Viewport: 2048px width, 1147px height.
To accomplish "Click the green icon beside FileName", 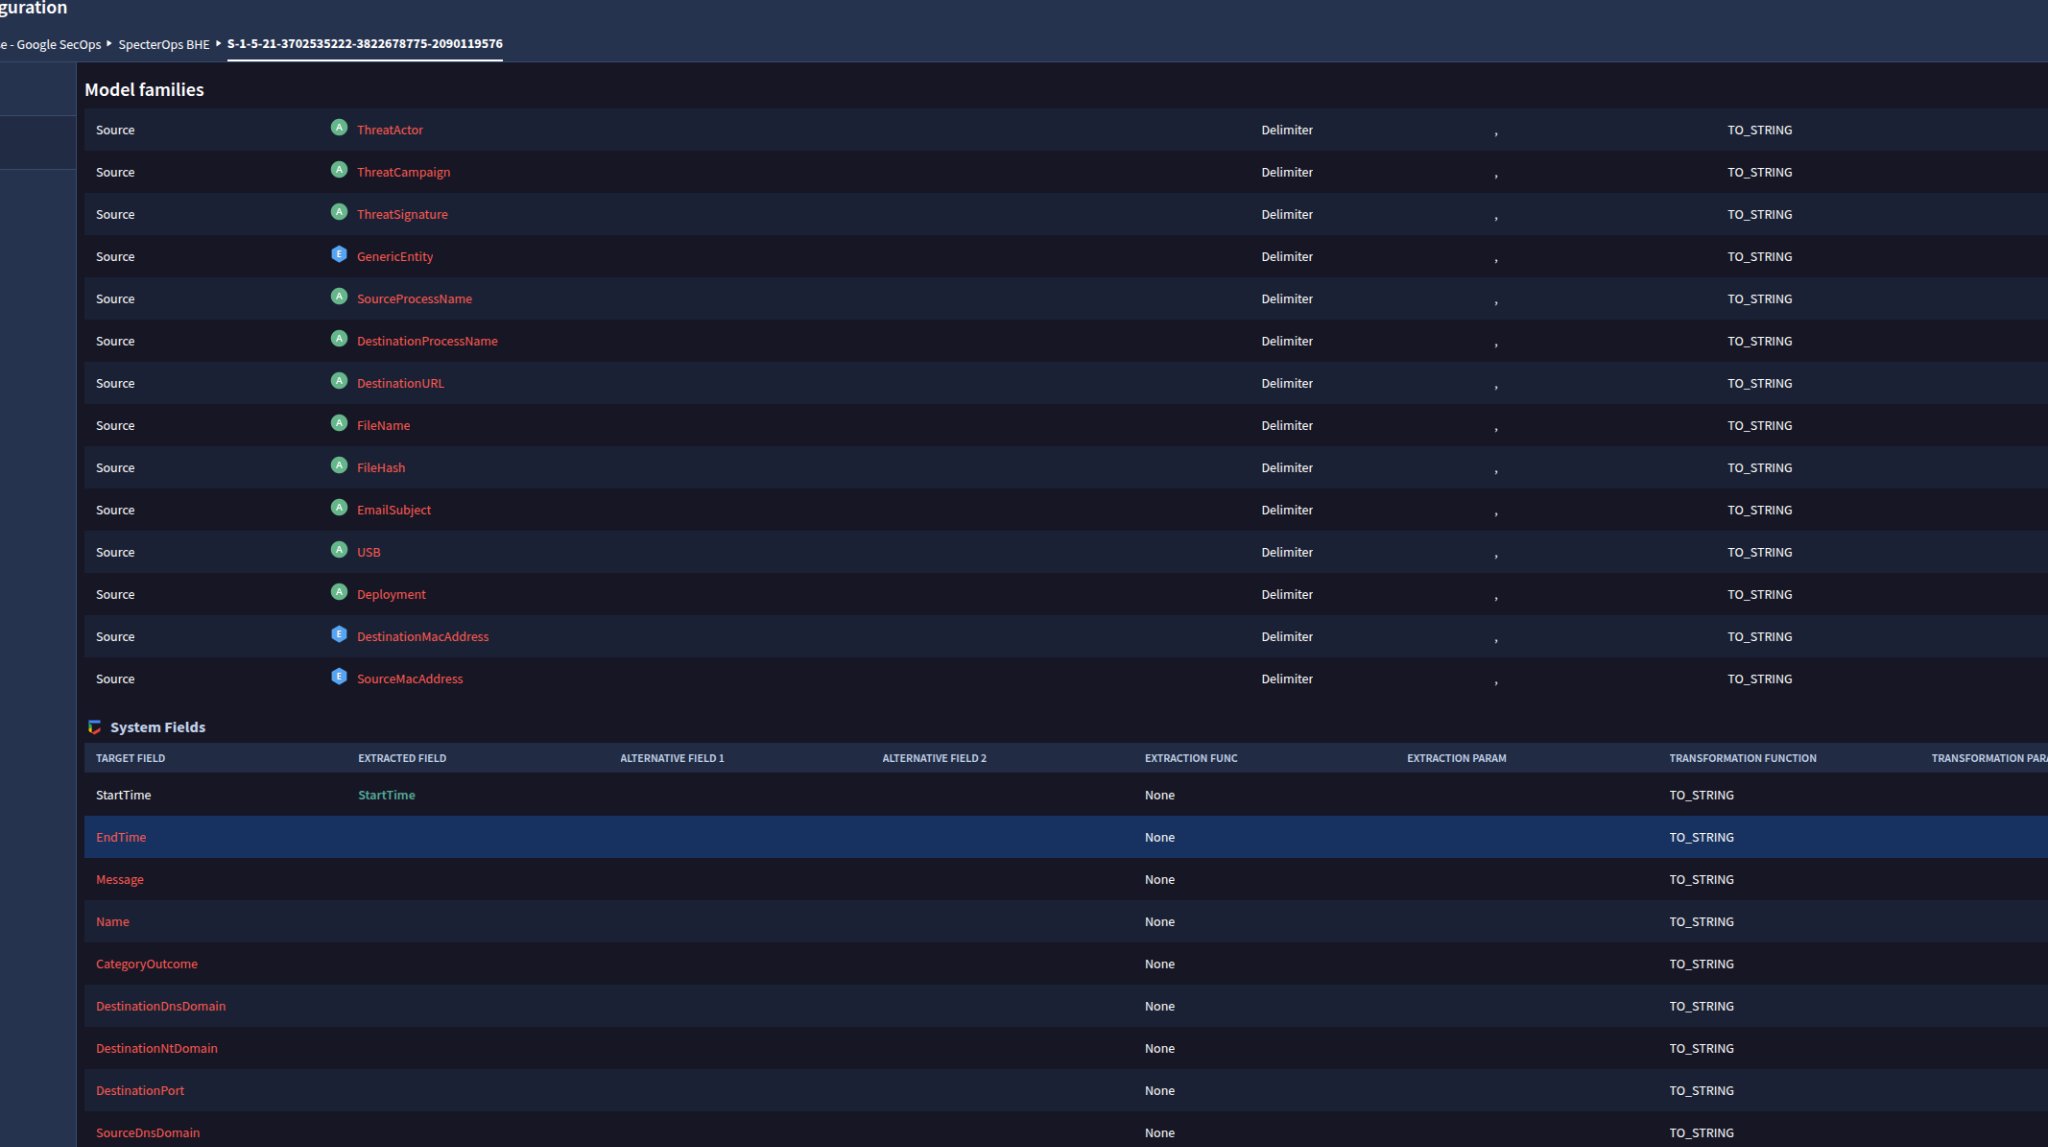I will coord(339,423).
